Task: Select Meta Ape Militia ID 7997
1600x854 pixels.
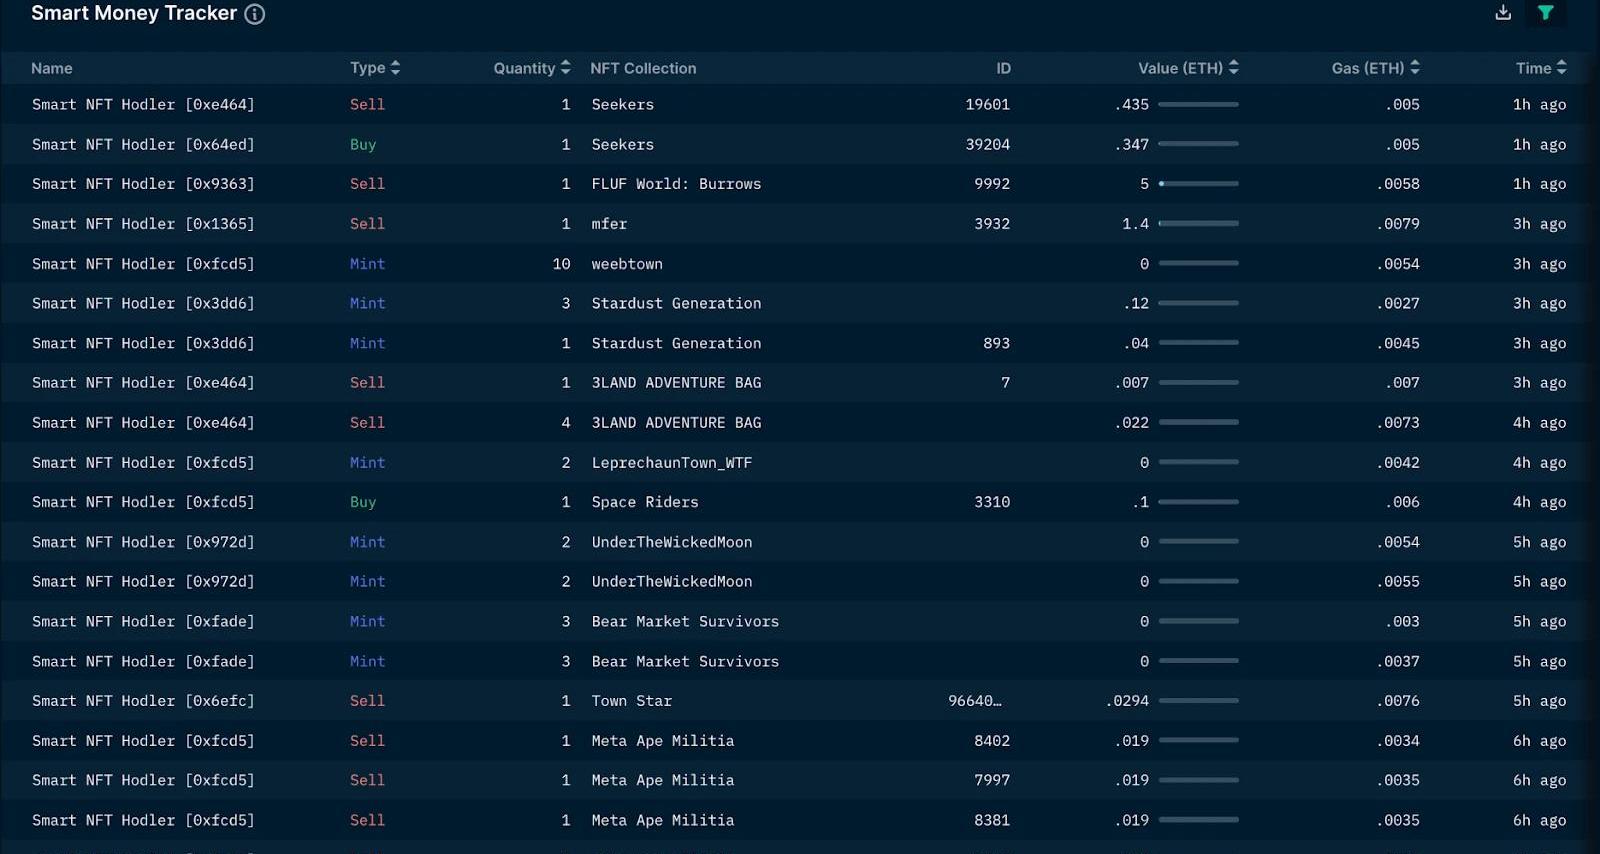Action: coord(992,780)
